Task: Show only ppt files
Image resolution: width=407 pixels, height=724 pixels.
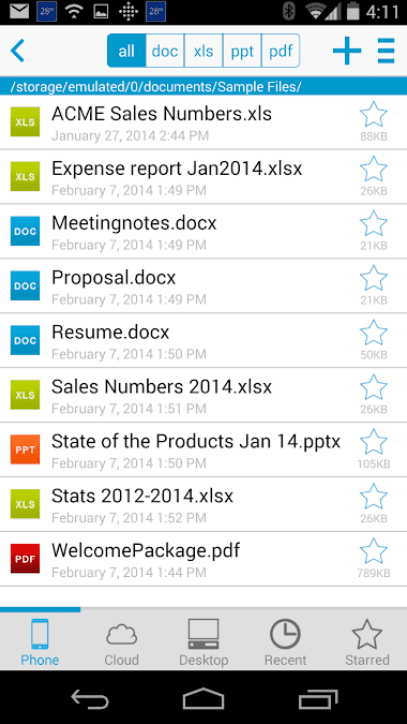Action: [x=242, y=50]
